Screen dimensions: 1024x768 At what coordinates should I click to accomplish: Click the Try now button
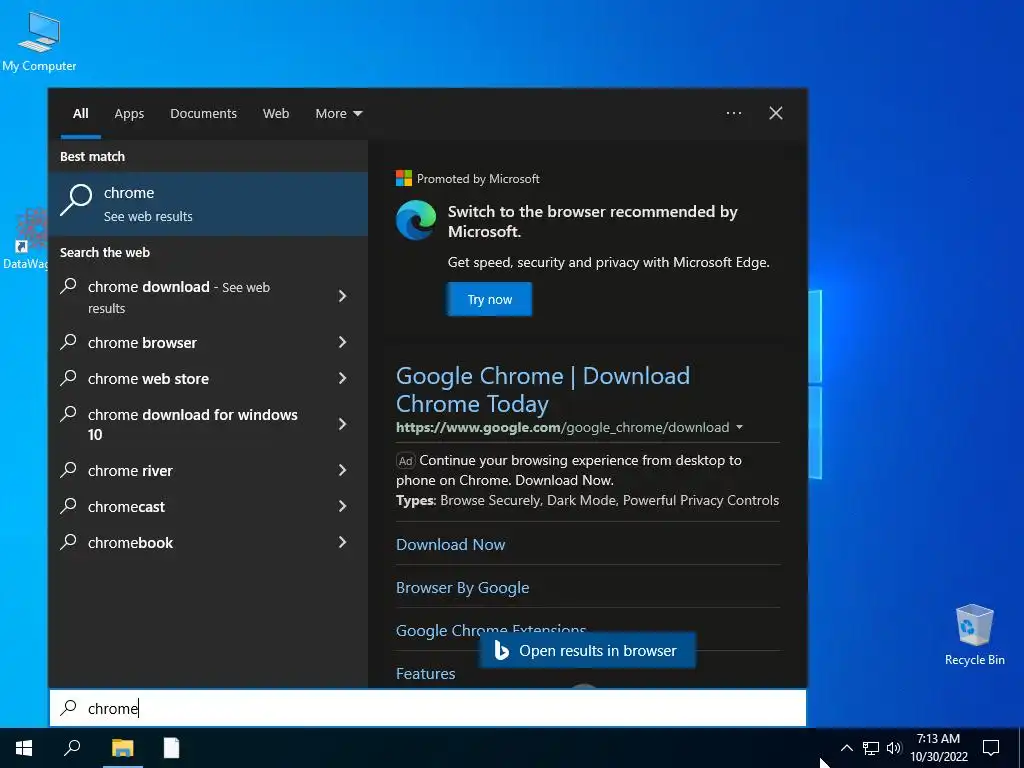click(x=490, y=299)
